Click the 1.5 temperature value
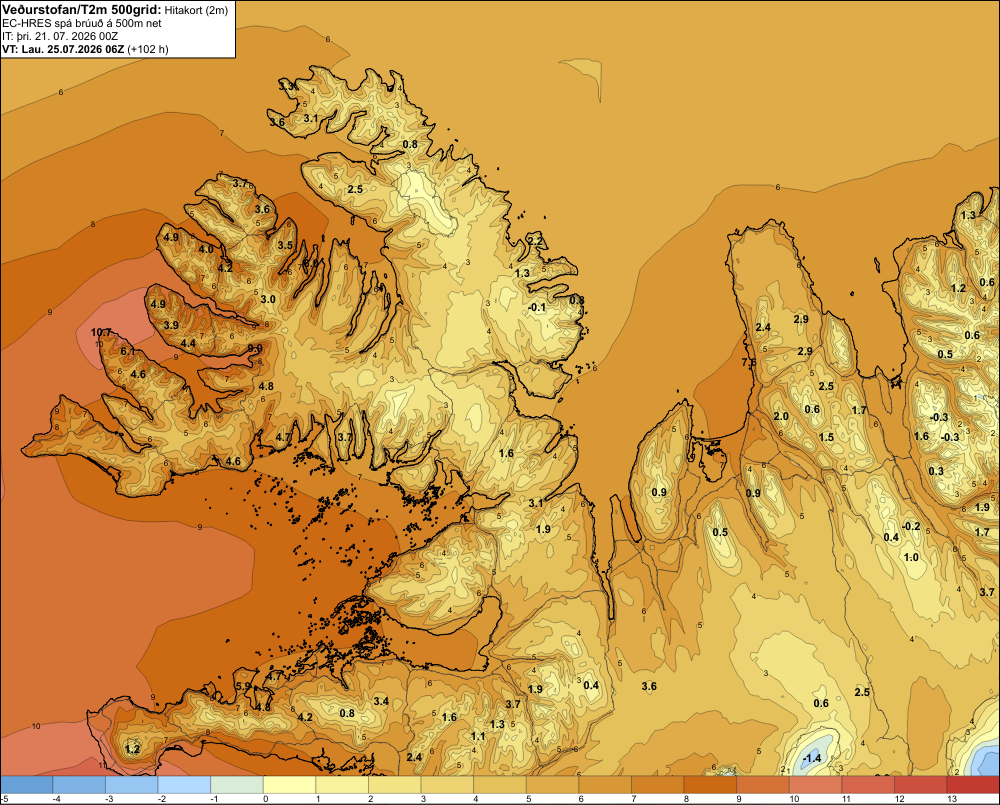This screenshot has width=1000, height=805. click(827, 438)
